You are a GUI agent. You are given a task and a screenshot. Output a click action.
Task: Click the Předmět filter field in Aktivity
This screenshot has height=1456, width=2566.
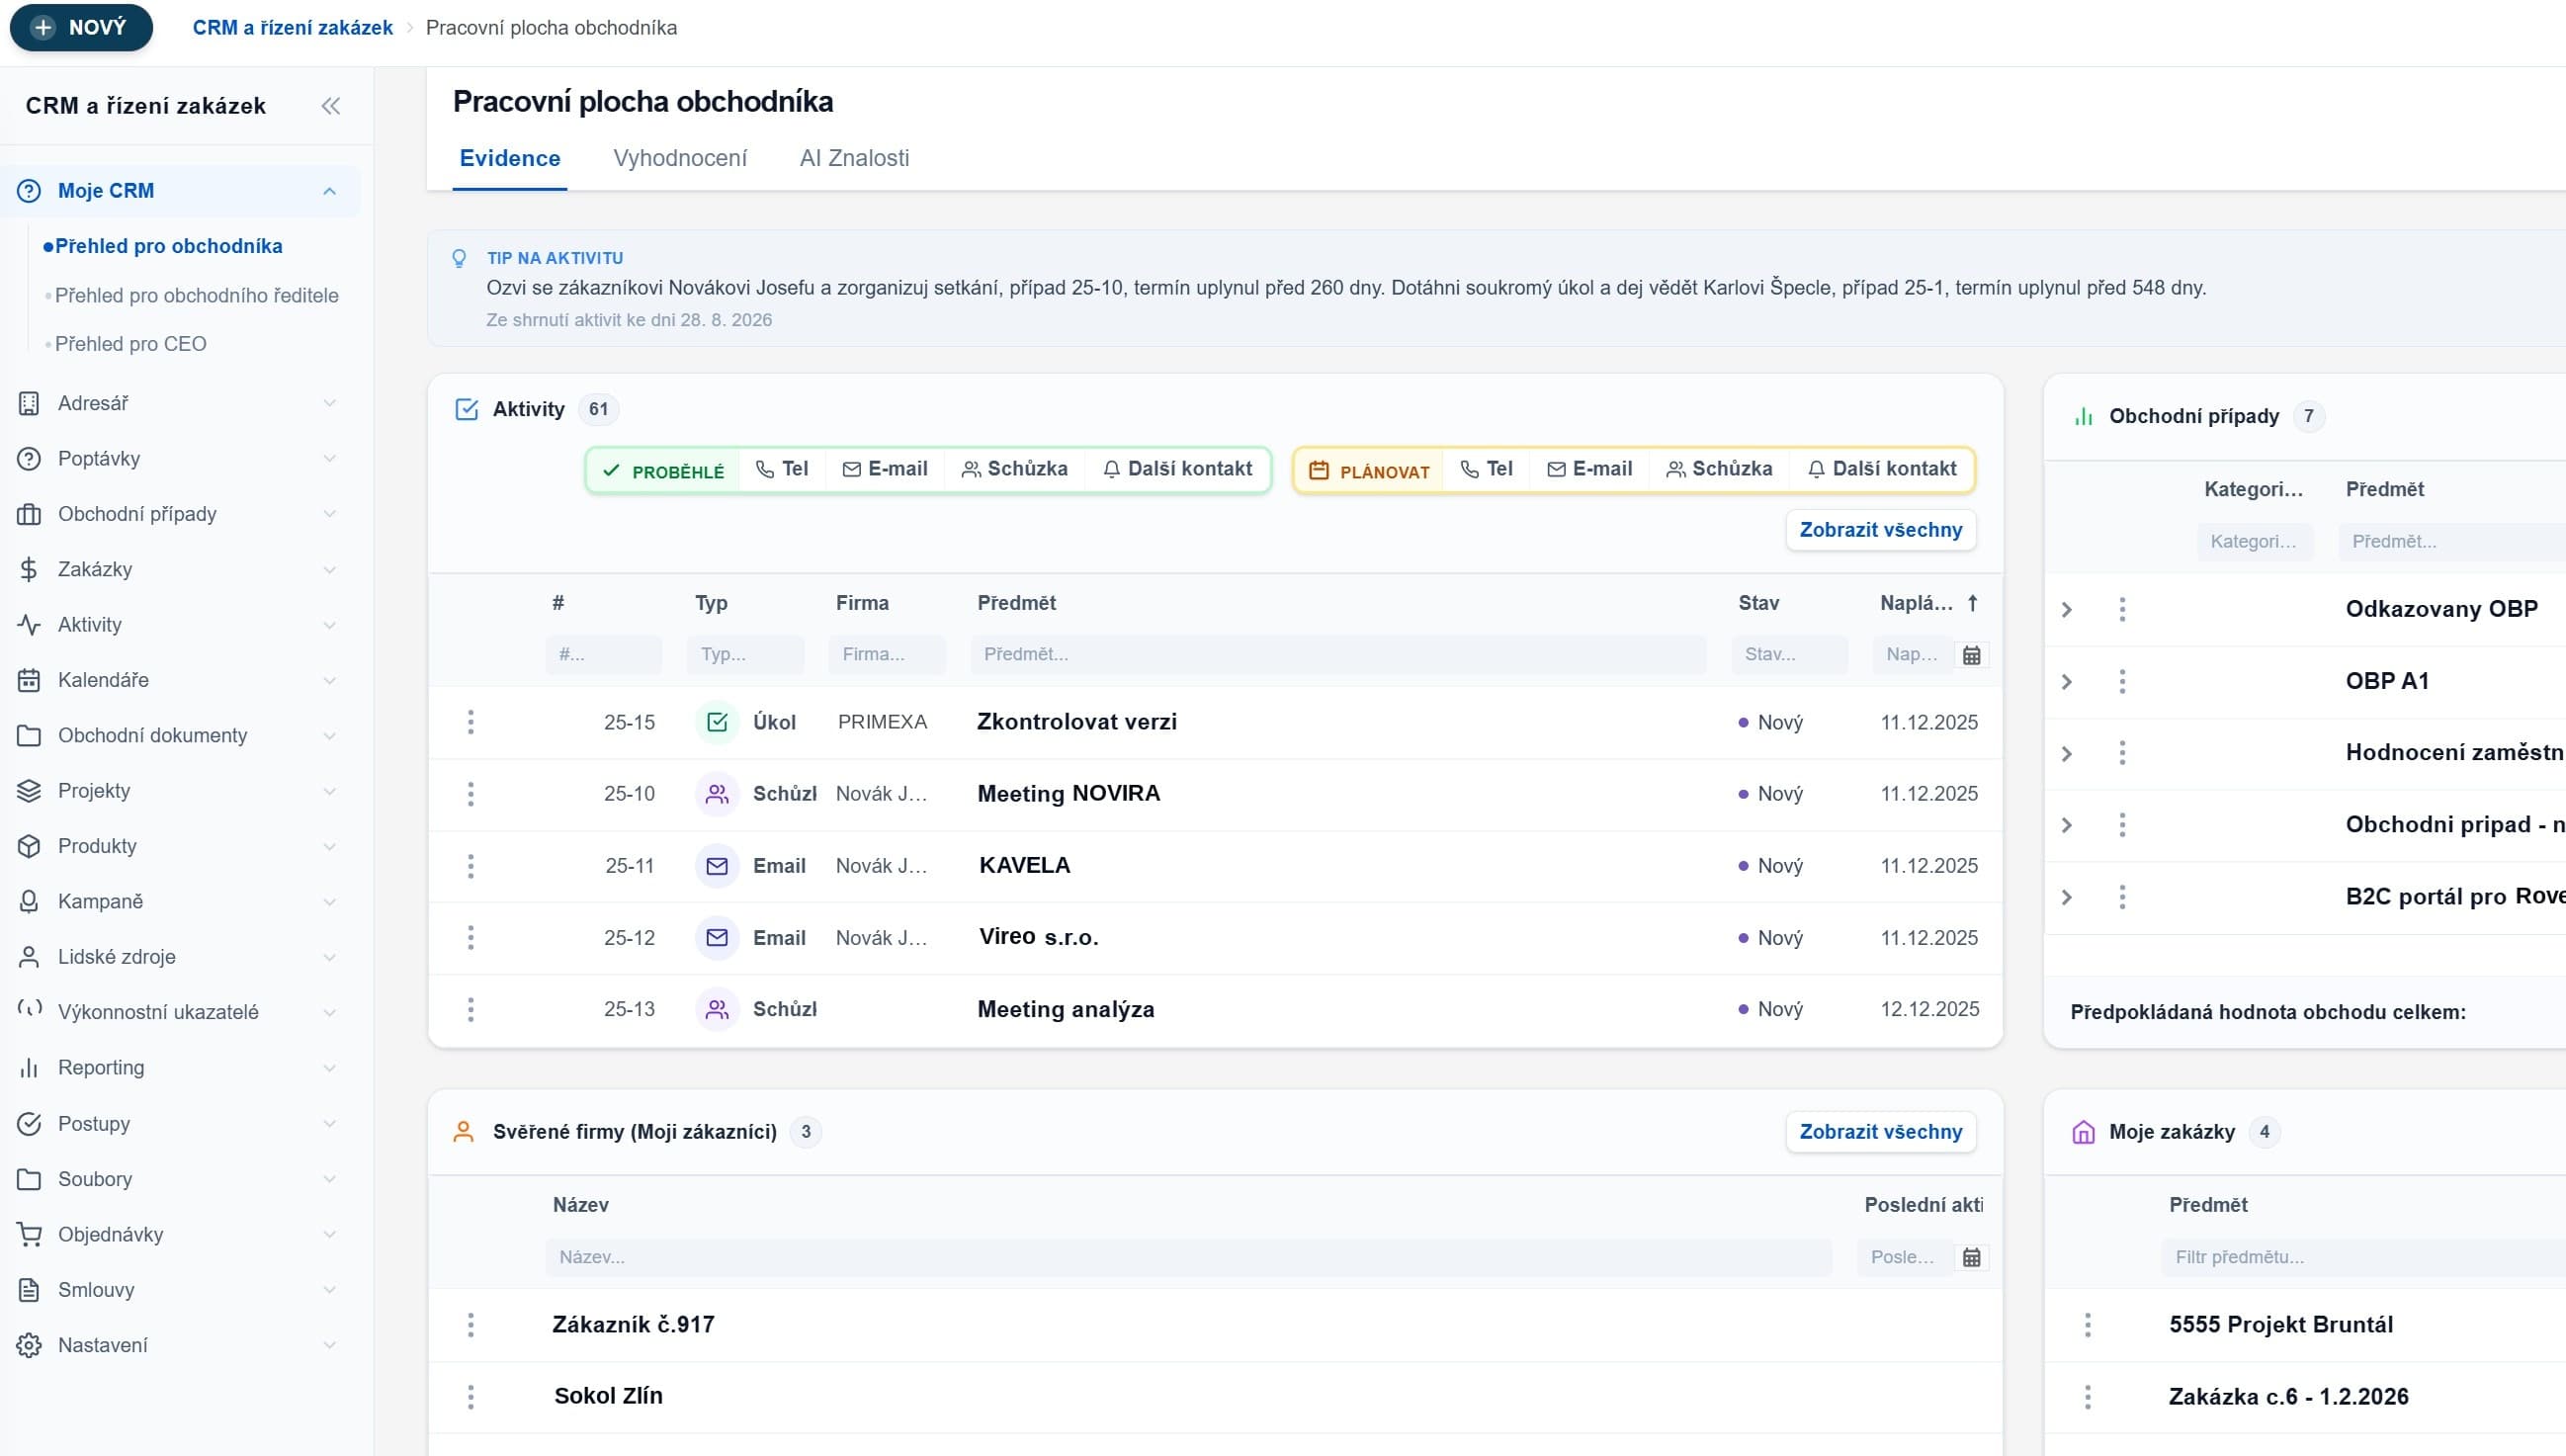[x=1338, y=655]
